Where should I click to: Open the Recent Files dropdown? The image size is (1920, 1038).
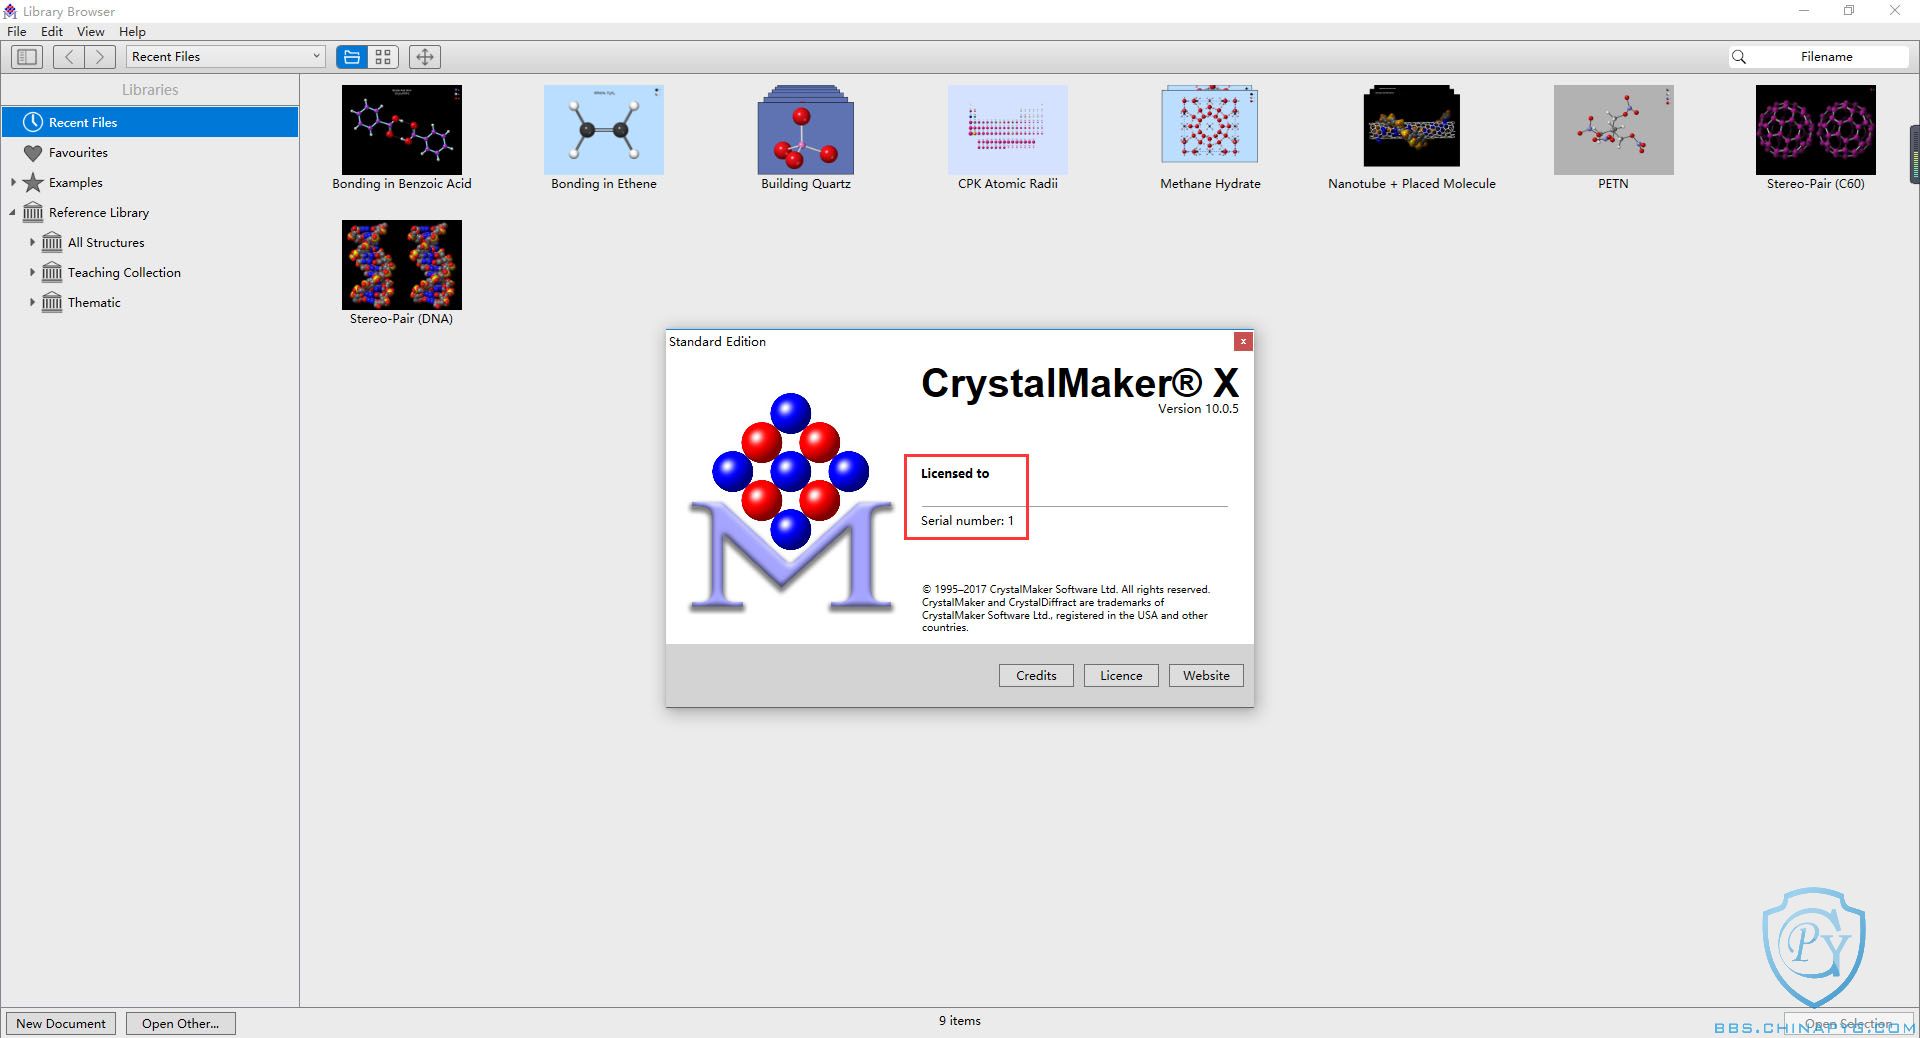(226, 57)
